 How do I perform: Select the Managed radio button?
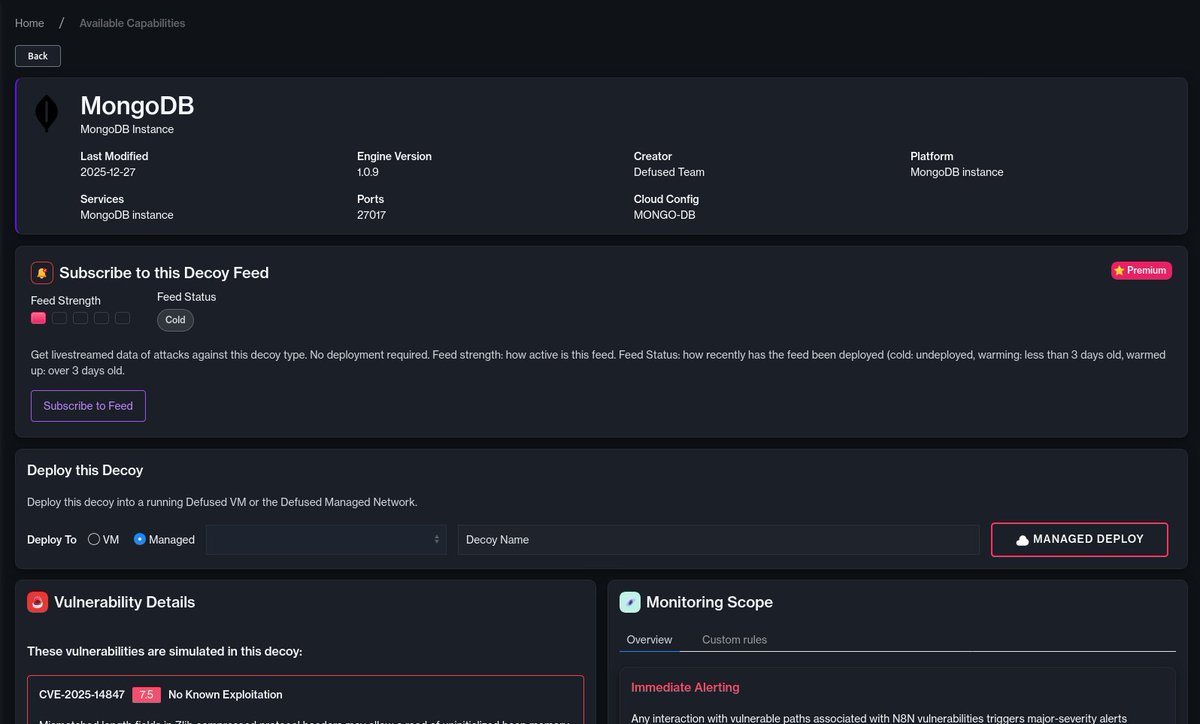[x=140, y=539]
